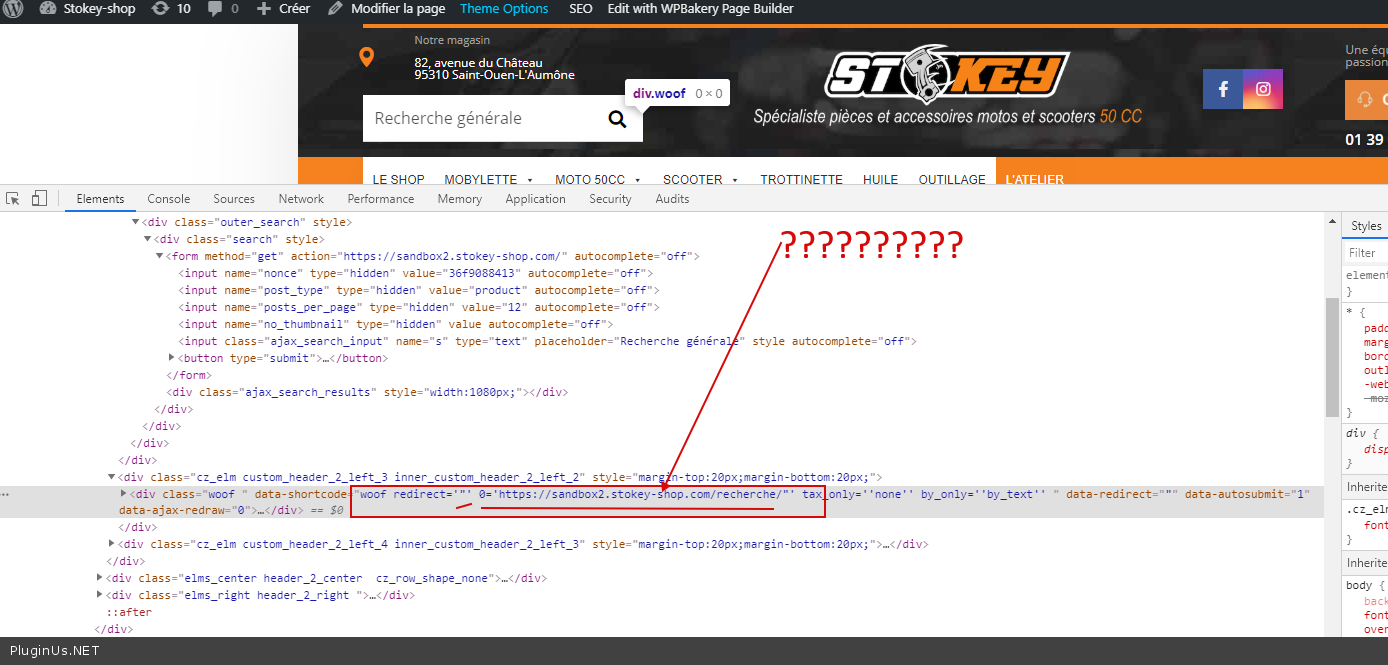Open the SEO admin bar menu

pos(580,9)
